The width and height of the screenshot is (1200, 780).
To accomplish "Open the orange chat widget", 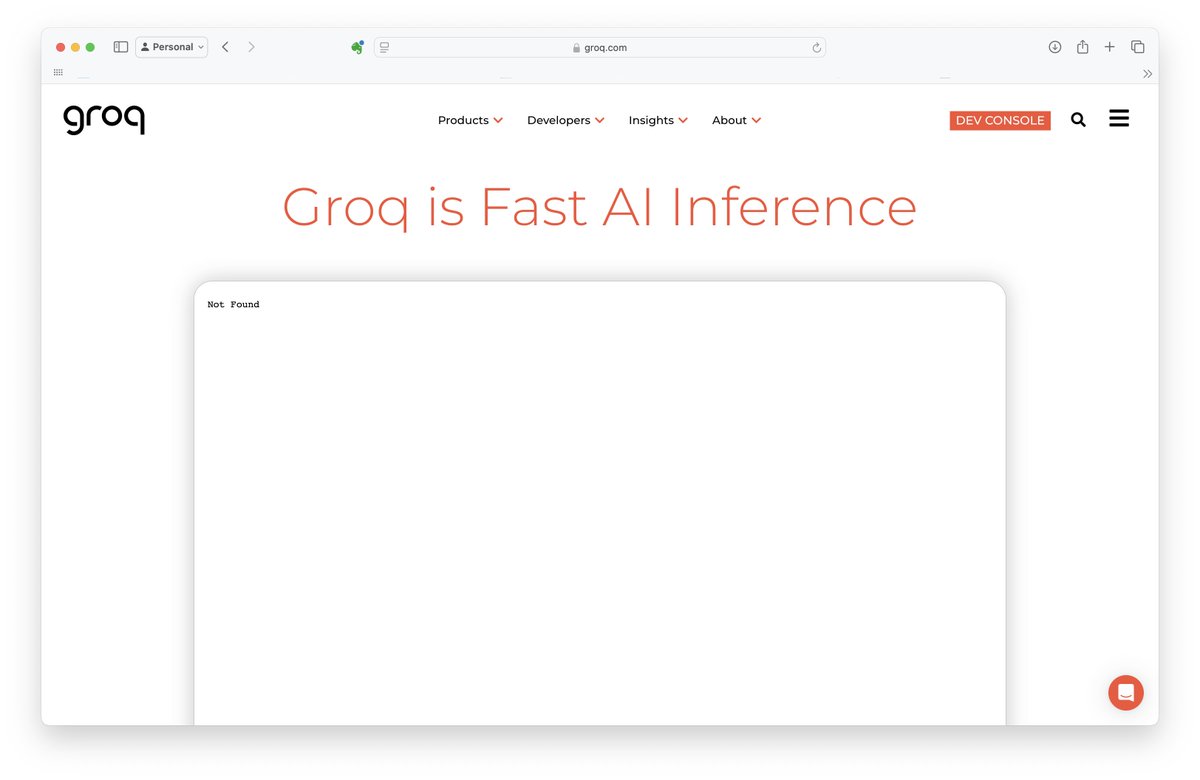I will 1126,693.
